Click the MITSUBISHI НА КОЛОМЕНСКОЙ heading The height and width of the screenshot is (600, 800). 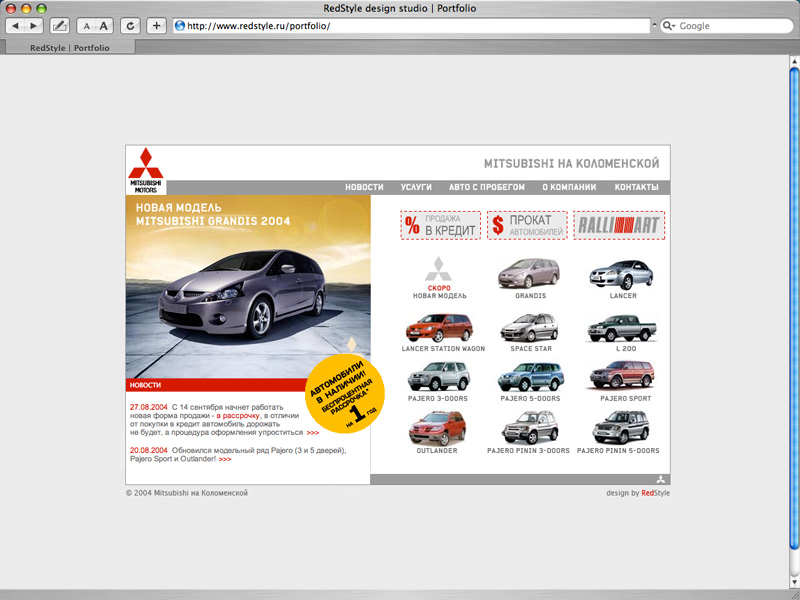pos(571,164)
